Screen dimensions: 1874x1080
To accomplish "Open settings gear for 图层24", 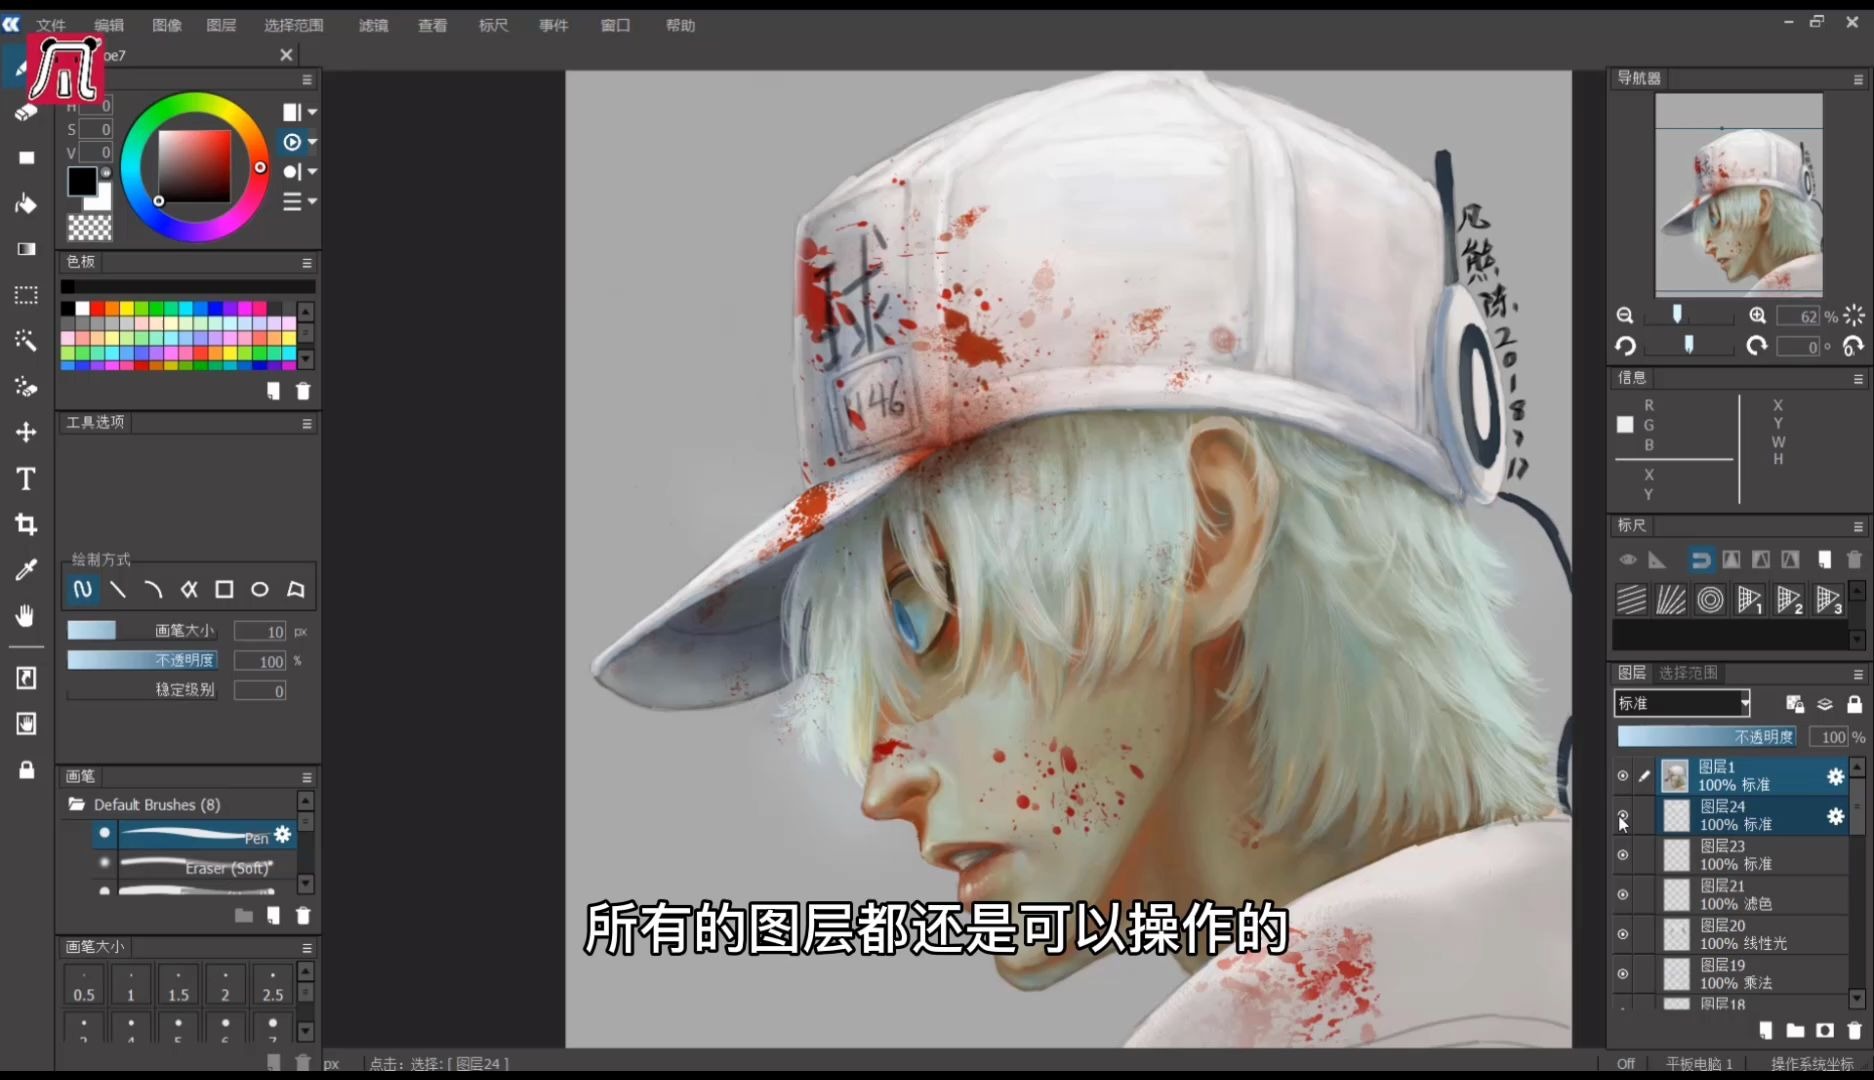I will coord(1835,816).
